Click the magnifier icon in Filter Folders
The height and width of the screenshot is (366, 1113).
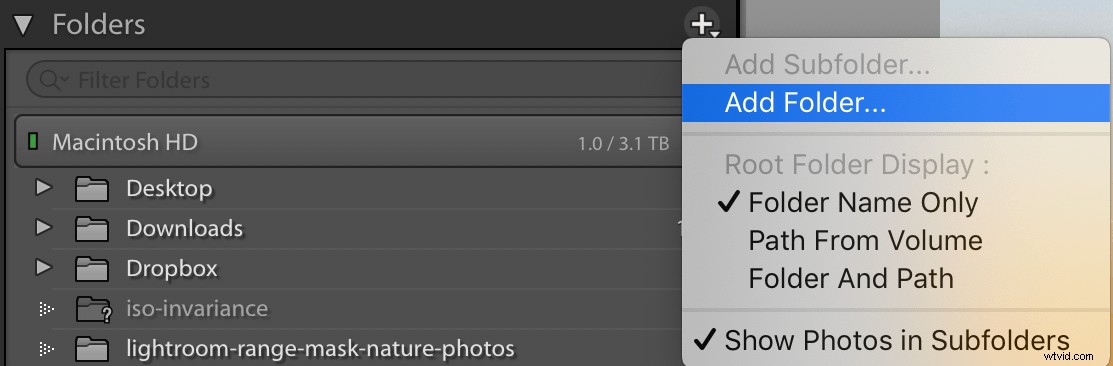53,80
